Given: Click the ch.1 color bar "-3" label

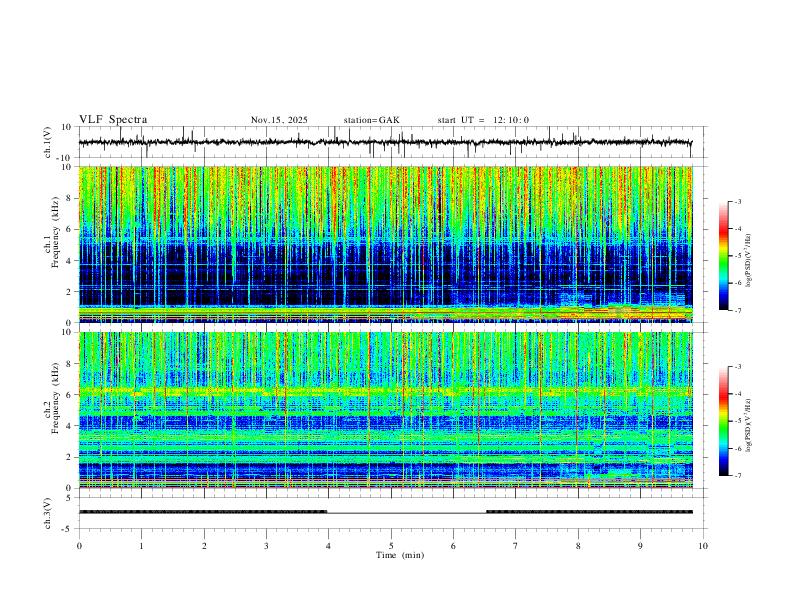Looking at the screenshot, I should click(x=737, y=201).
